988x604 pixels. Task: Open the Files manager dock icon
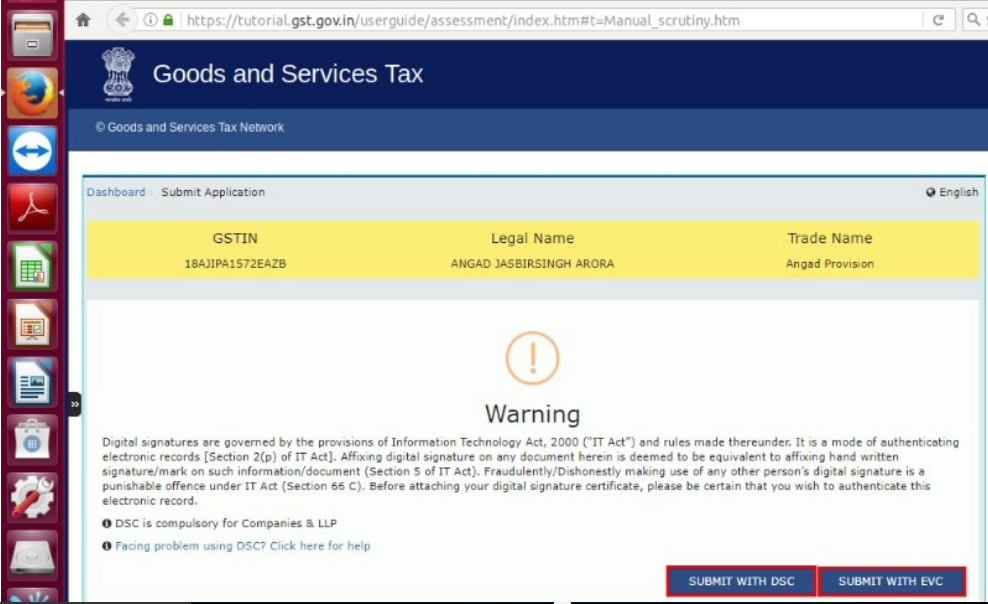point(32,35)
